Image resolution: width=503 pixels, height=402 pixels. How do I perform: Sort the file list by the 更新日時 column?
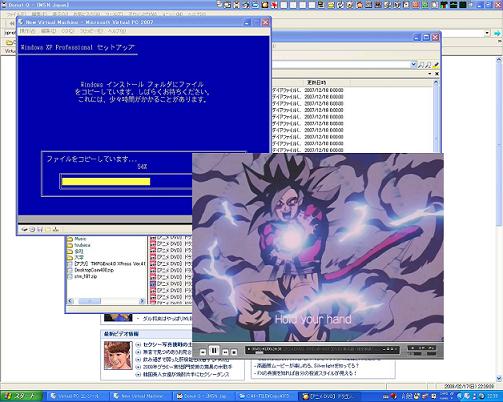coord(316,82)
